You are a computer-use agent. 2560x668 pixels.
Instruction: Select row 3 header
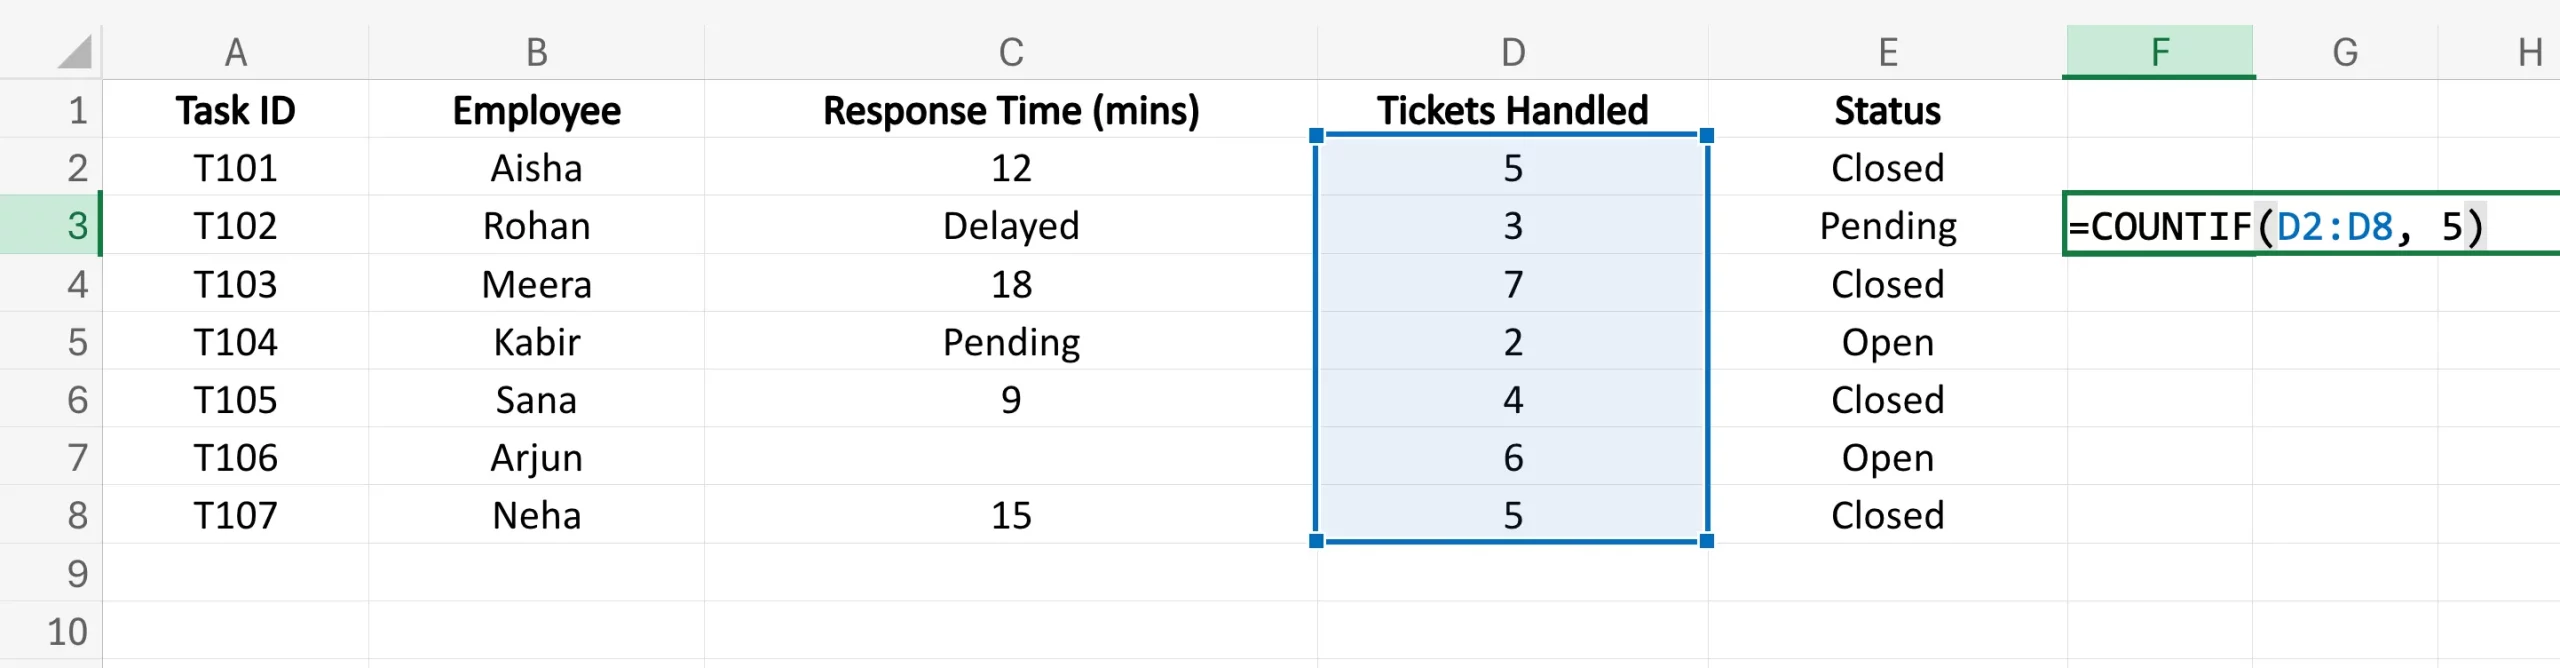tap(76, 225)
